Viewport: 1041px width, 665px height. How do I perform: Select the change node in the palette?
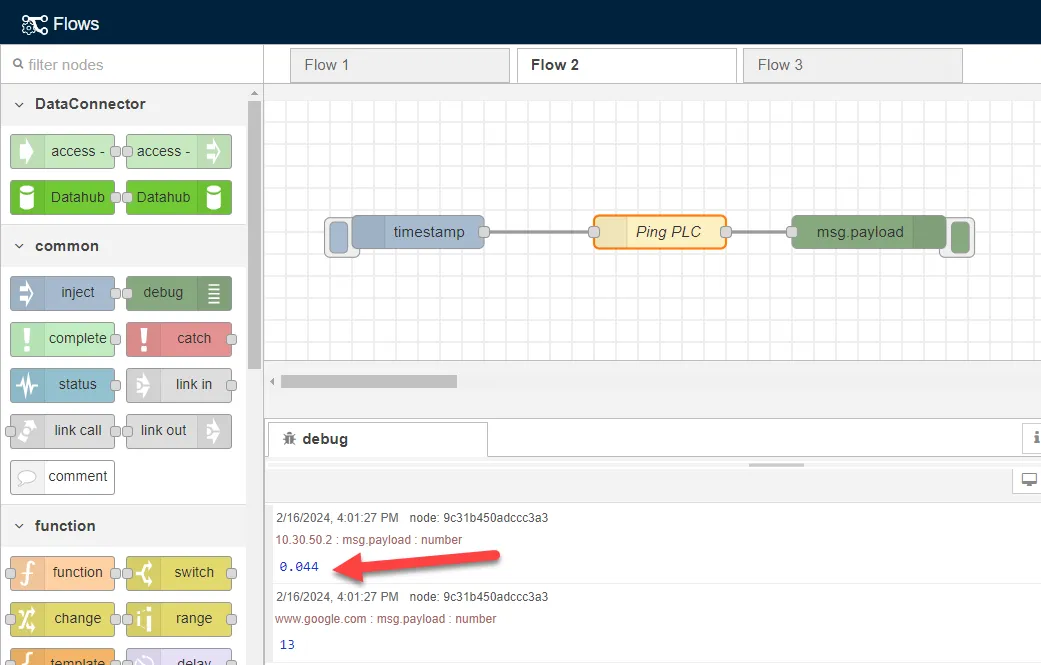pos(62,619)
